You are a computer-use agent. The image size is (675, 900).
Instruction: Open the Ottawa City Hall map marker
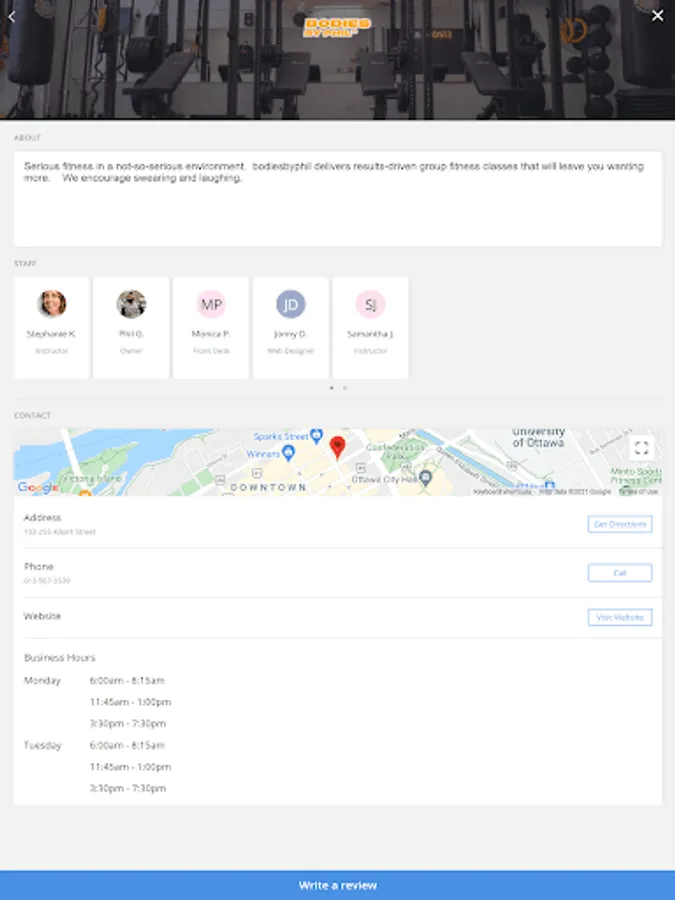pos(425,477)
